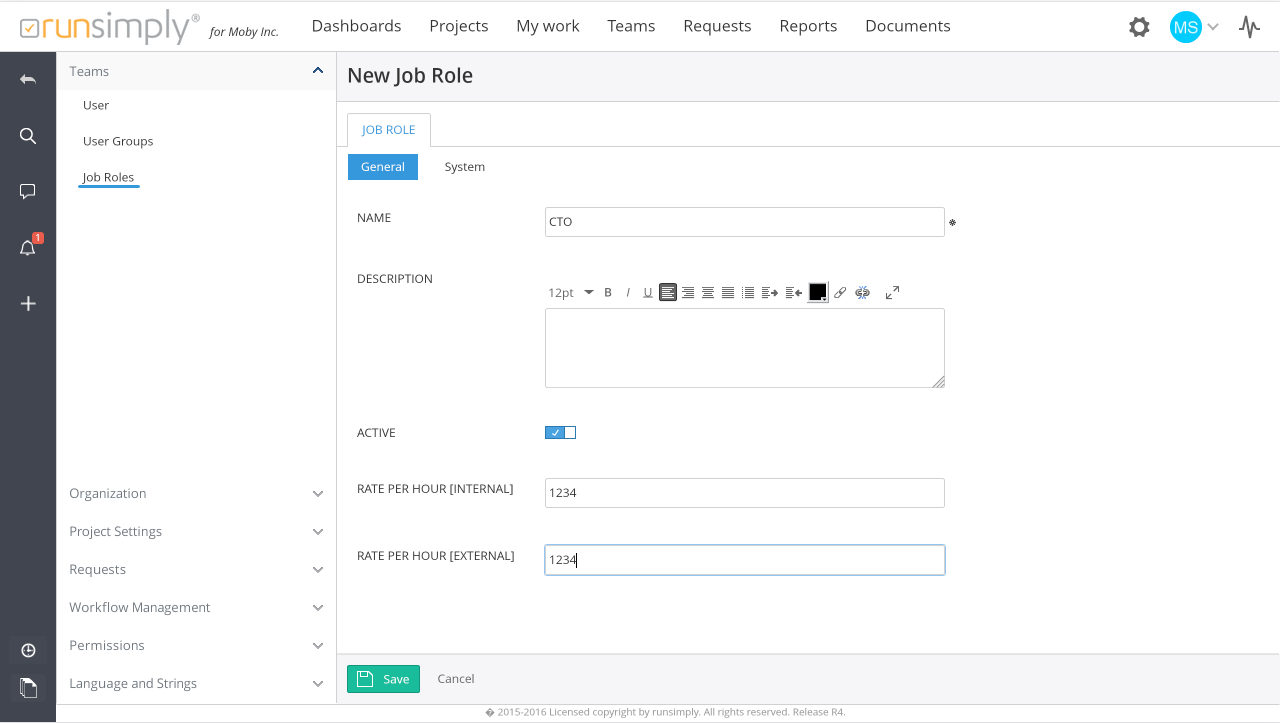The image size is (1280, 723).
Task: Expand the Permissions section
Action: click(196, 646)
